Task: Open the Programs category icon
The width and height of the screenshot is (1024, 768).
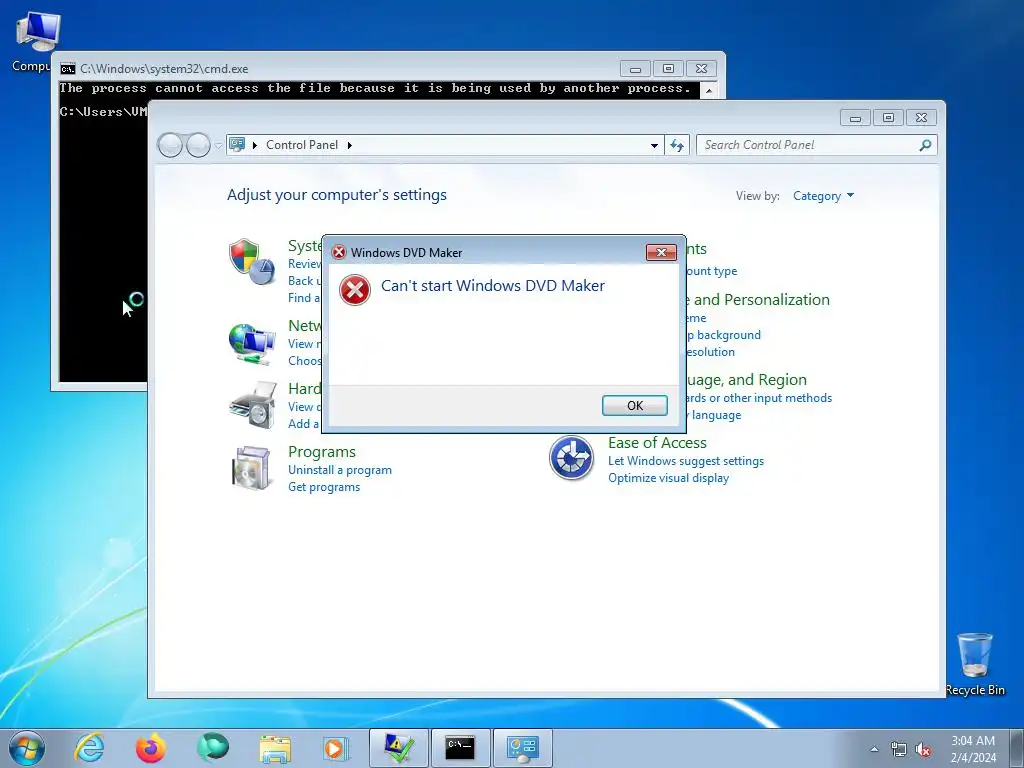Action: pyautogui.click(x=252, y=468)
